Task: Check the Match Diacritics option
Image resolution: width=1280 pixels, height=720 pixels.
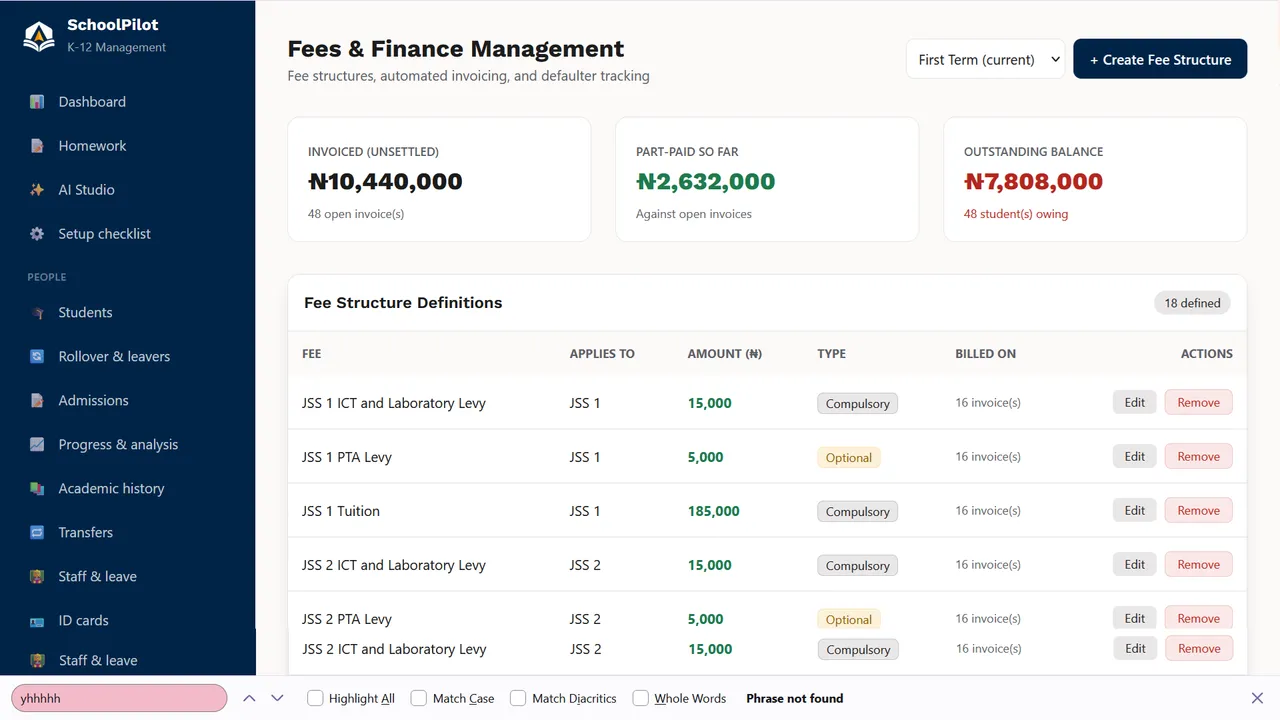Action: tap(518, 698)
